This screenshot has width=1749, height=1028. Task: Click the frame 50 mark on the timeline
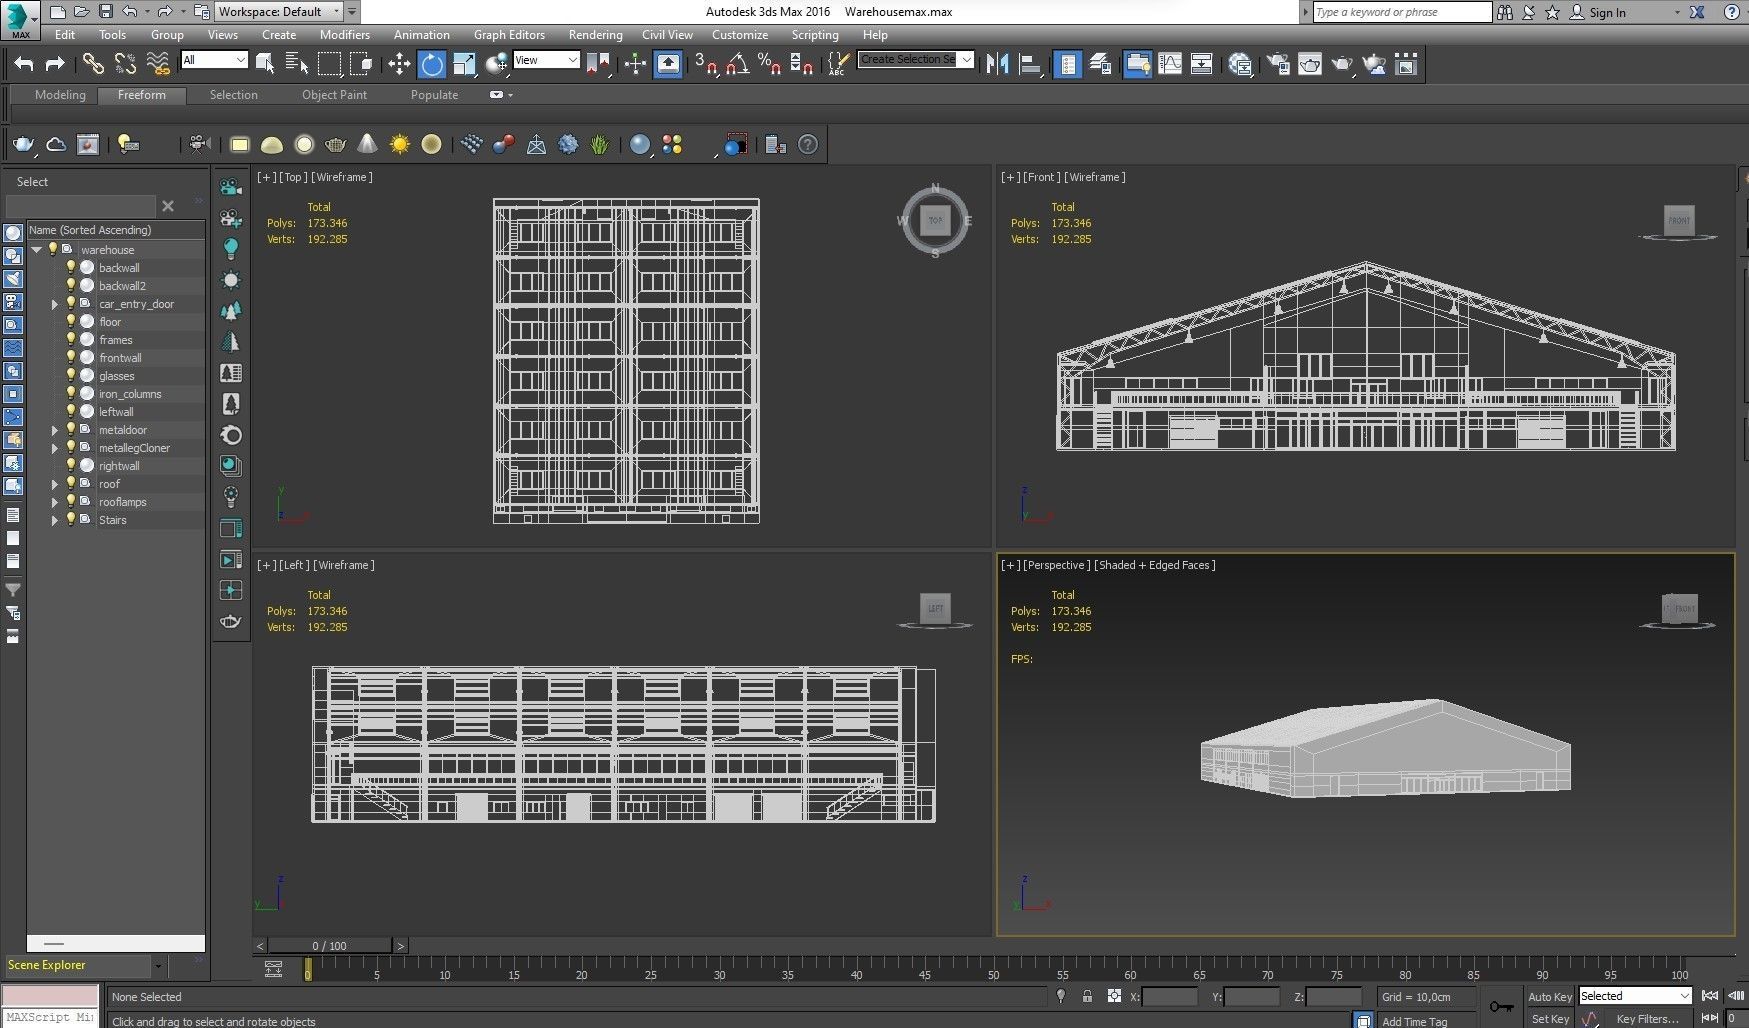tap(993, 973)
